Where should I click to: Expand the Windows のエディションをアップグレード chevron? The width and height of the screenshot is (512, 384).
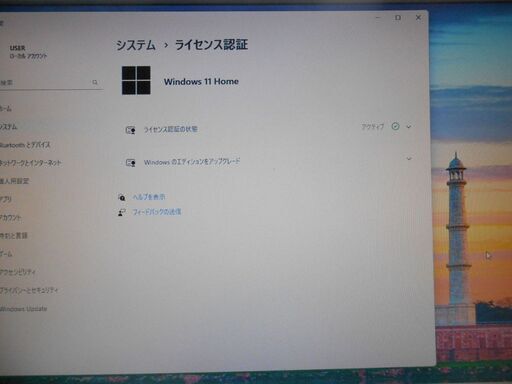[409, 159]
